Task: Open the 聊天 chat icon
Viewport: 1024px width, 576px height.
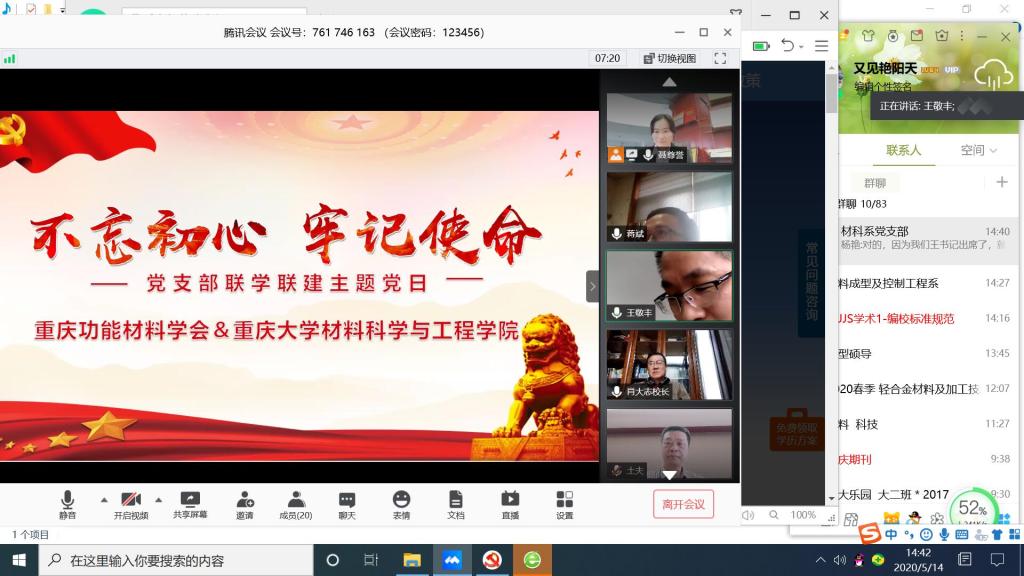Action: coord(346,504)
